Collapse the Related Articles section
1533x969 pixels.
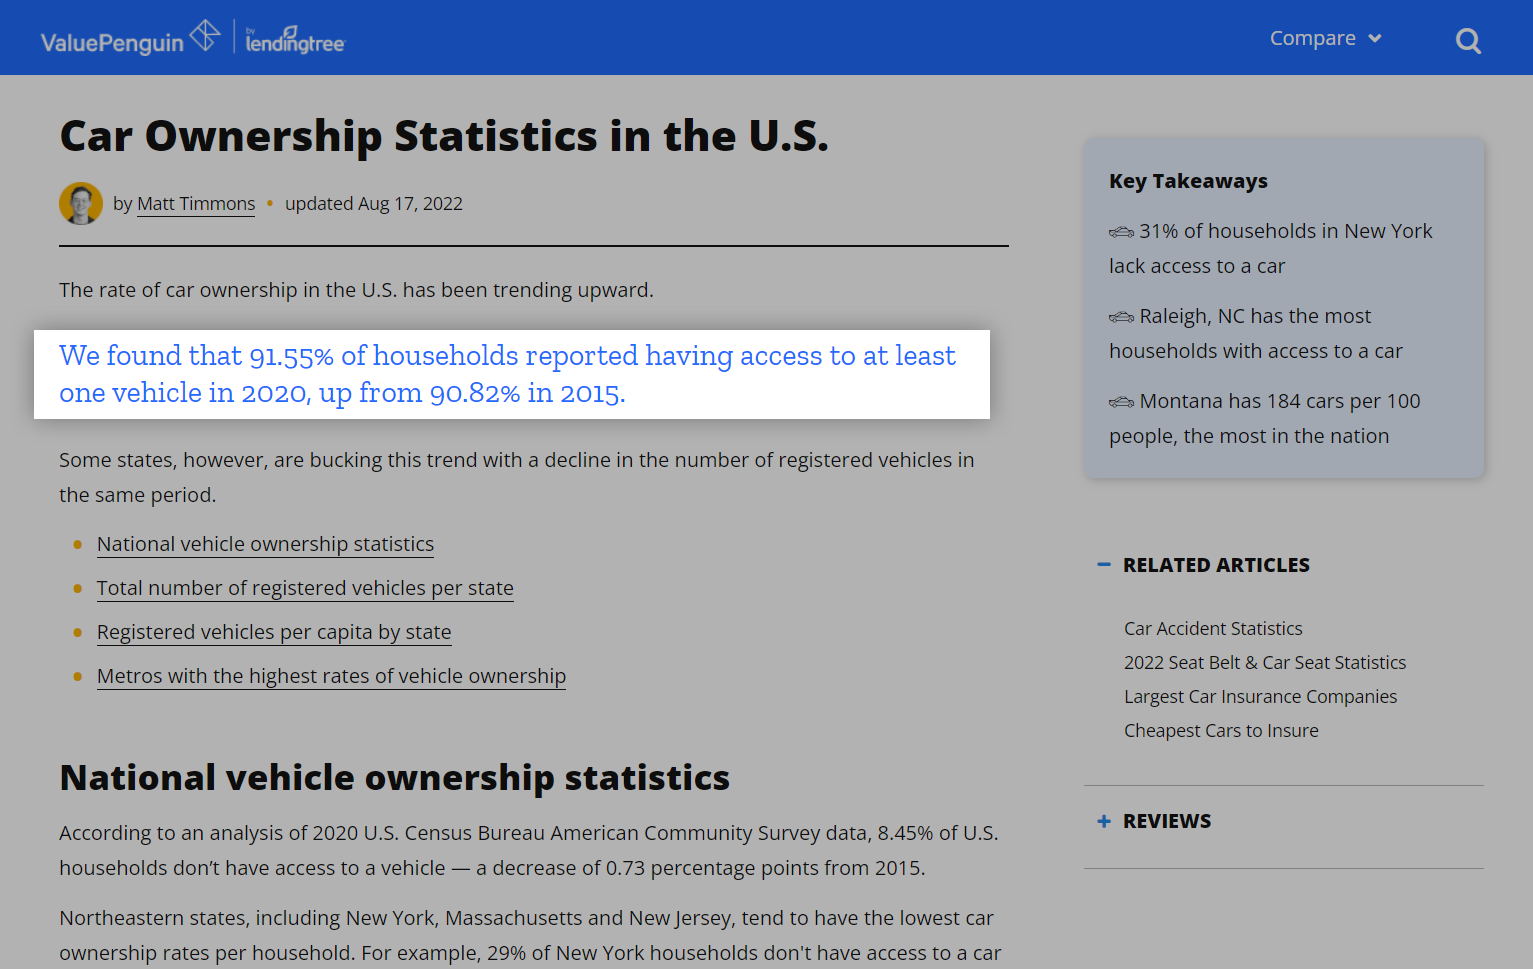pyautogui.click(x=1104, y=565)
